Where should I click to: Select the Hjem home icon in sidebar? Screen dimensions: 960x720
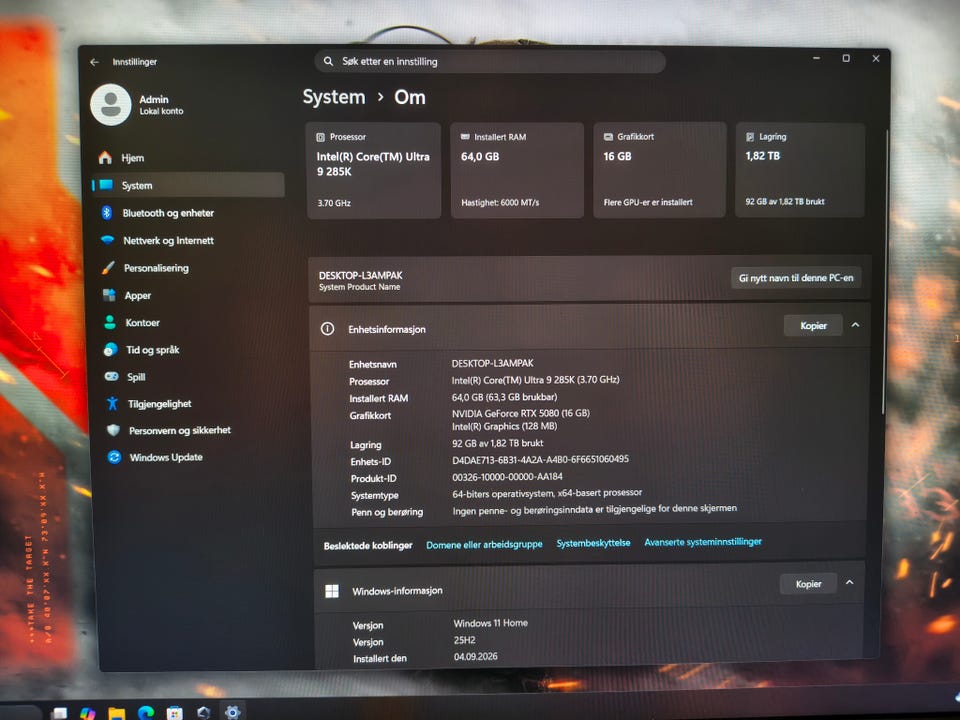pyautogui.click(x=105, y=158)
